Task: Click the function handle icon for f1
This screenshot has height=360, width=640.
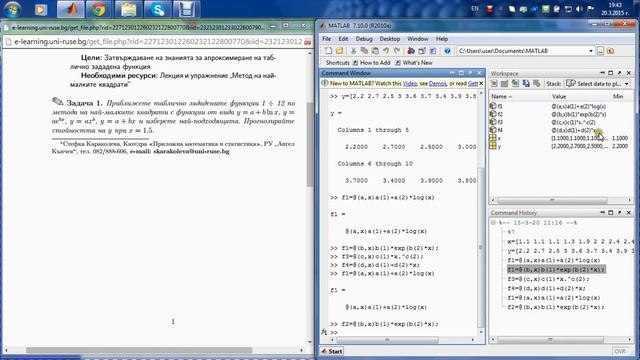Action: click(493, 106)
